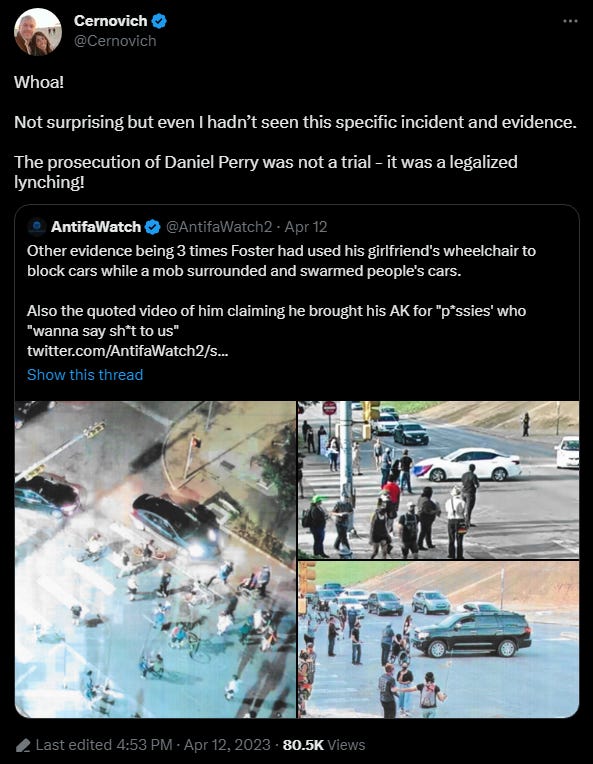The width and height of the screenshot is (593, 764).
Task: Open the AntifaWatch display name
Action: click(x=96, y=227)
